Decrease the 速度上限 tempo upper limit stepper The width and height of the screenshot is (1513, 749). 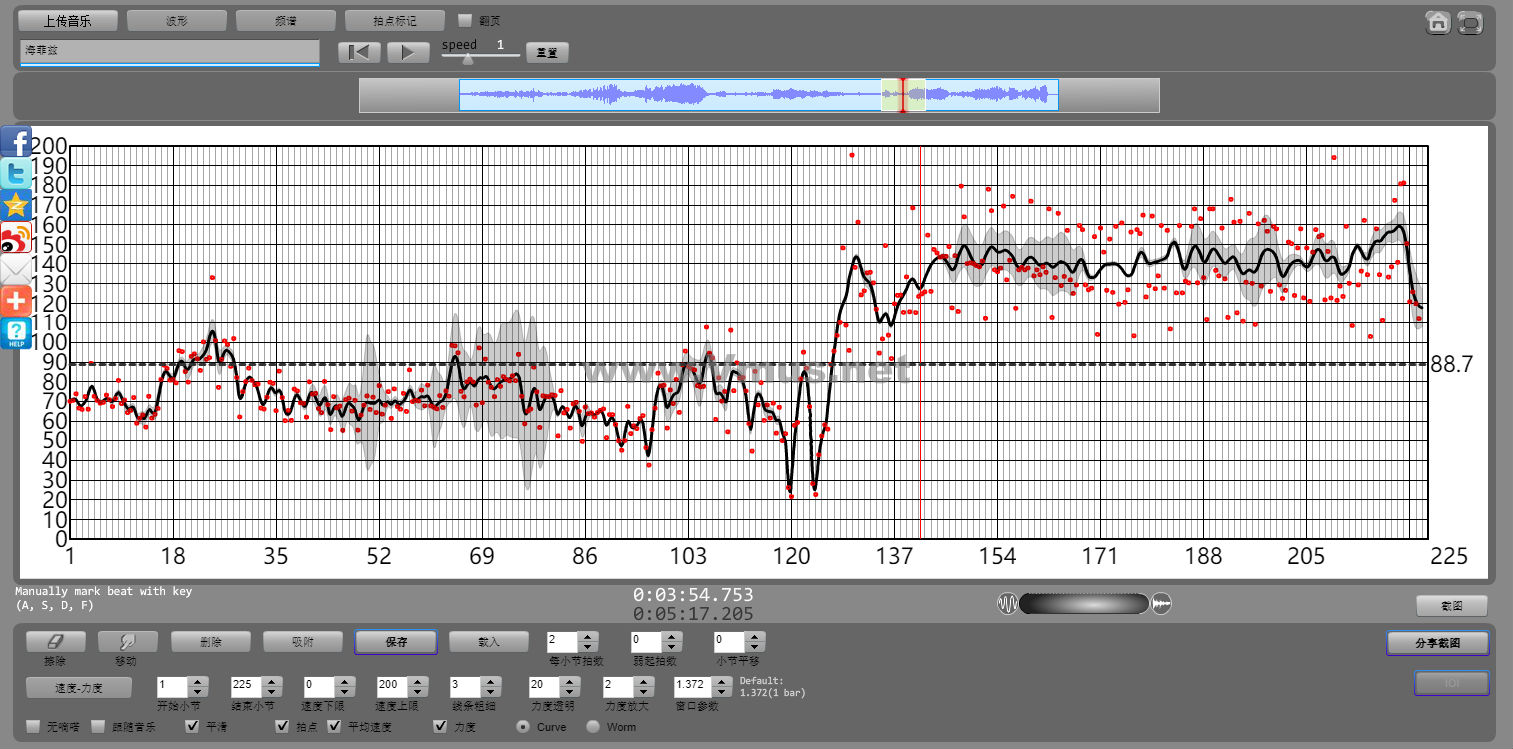click(x=417, y=692)
